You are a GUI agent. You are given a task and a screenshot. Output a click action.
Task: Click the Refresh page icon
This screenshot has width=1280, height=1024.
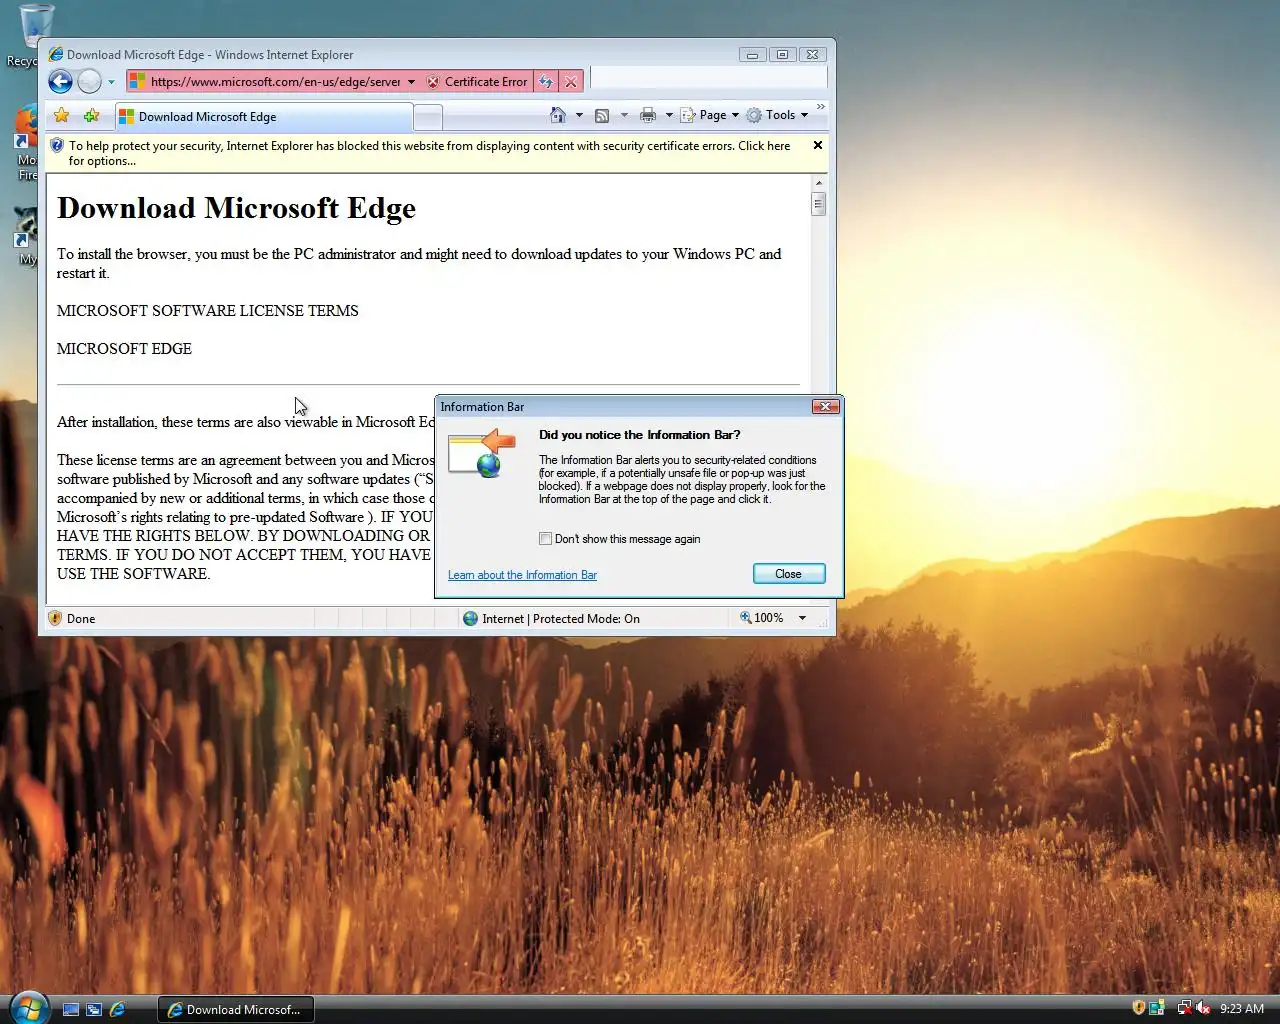546,82
